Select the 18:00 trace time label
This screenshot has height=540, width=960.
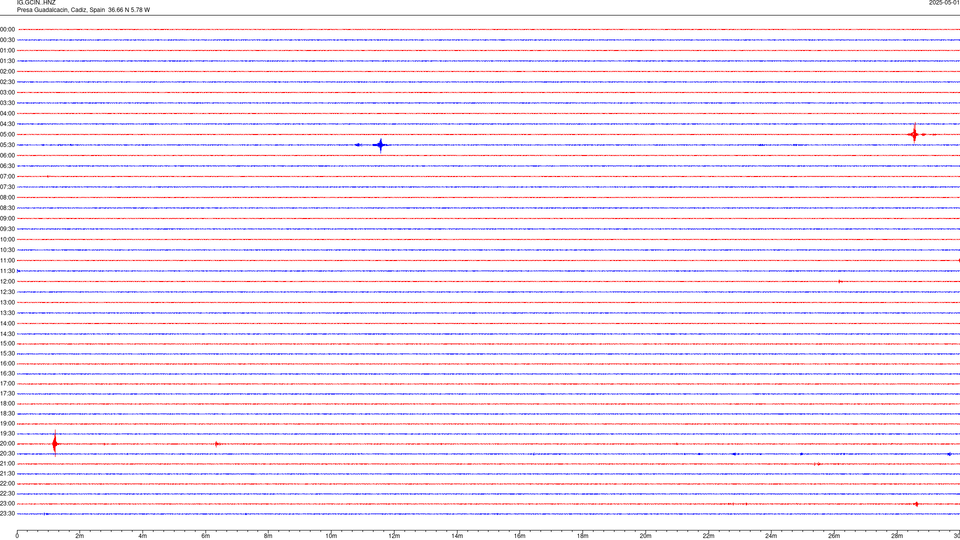[7, 404]
